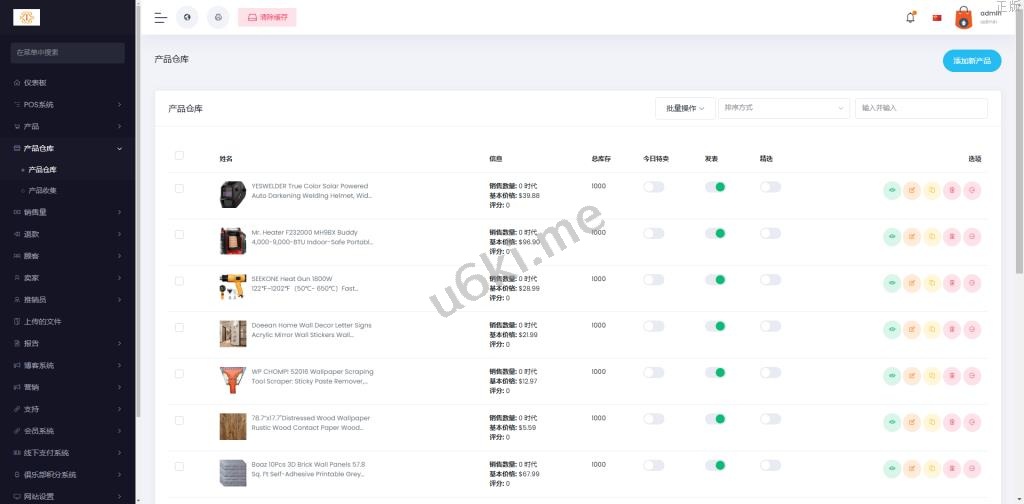Click the product search input field
The height and width of the screenshot is (504, 1024).
(920, 108)
